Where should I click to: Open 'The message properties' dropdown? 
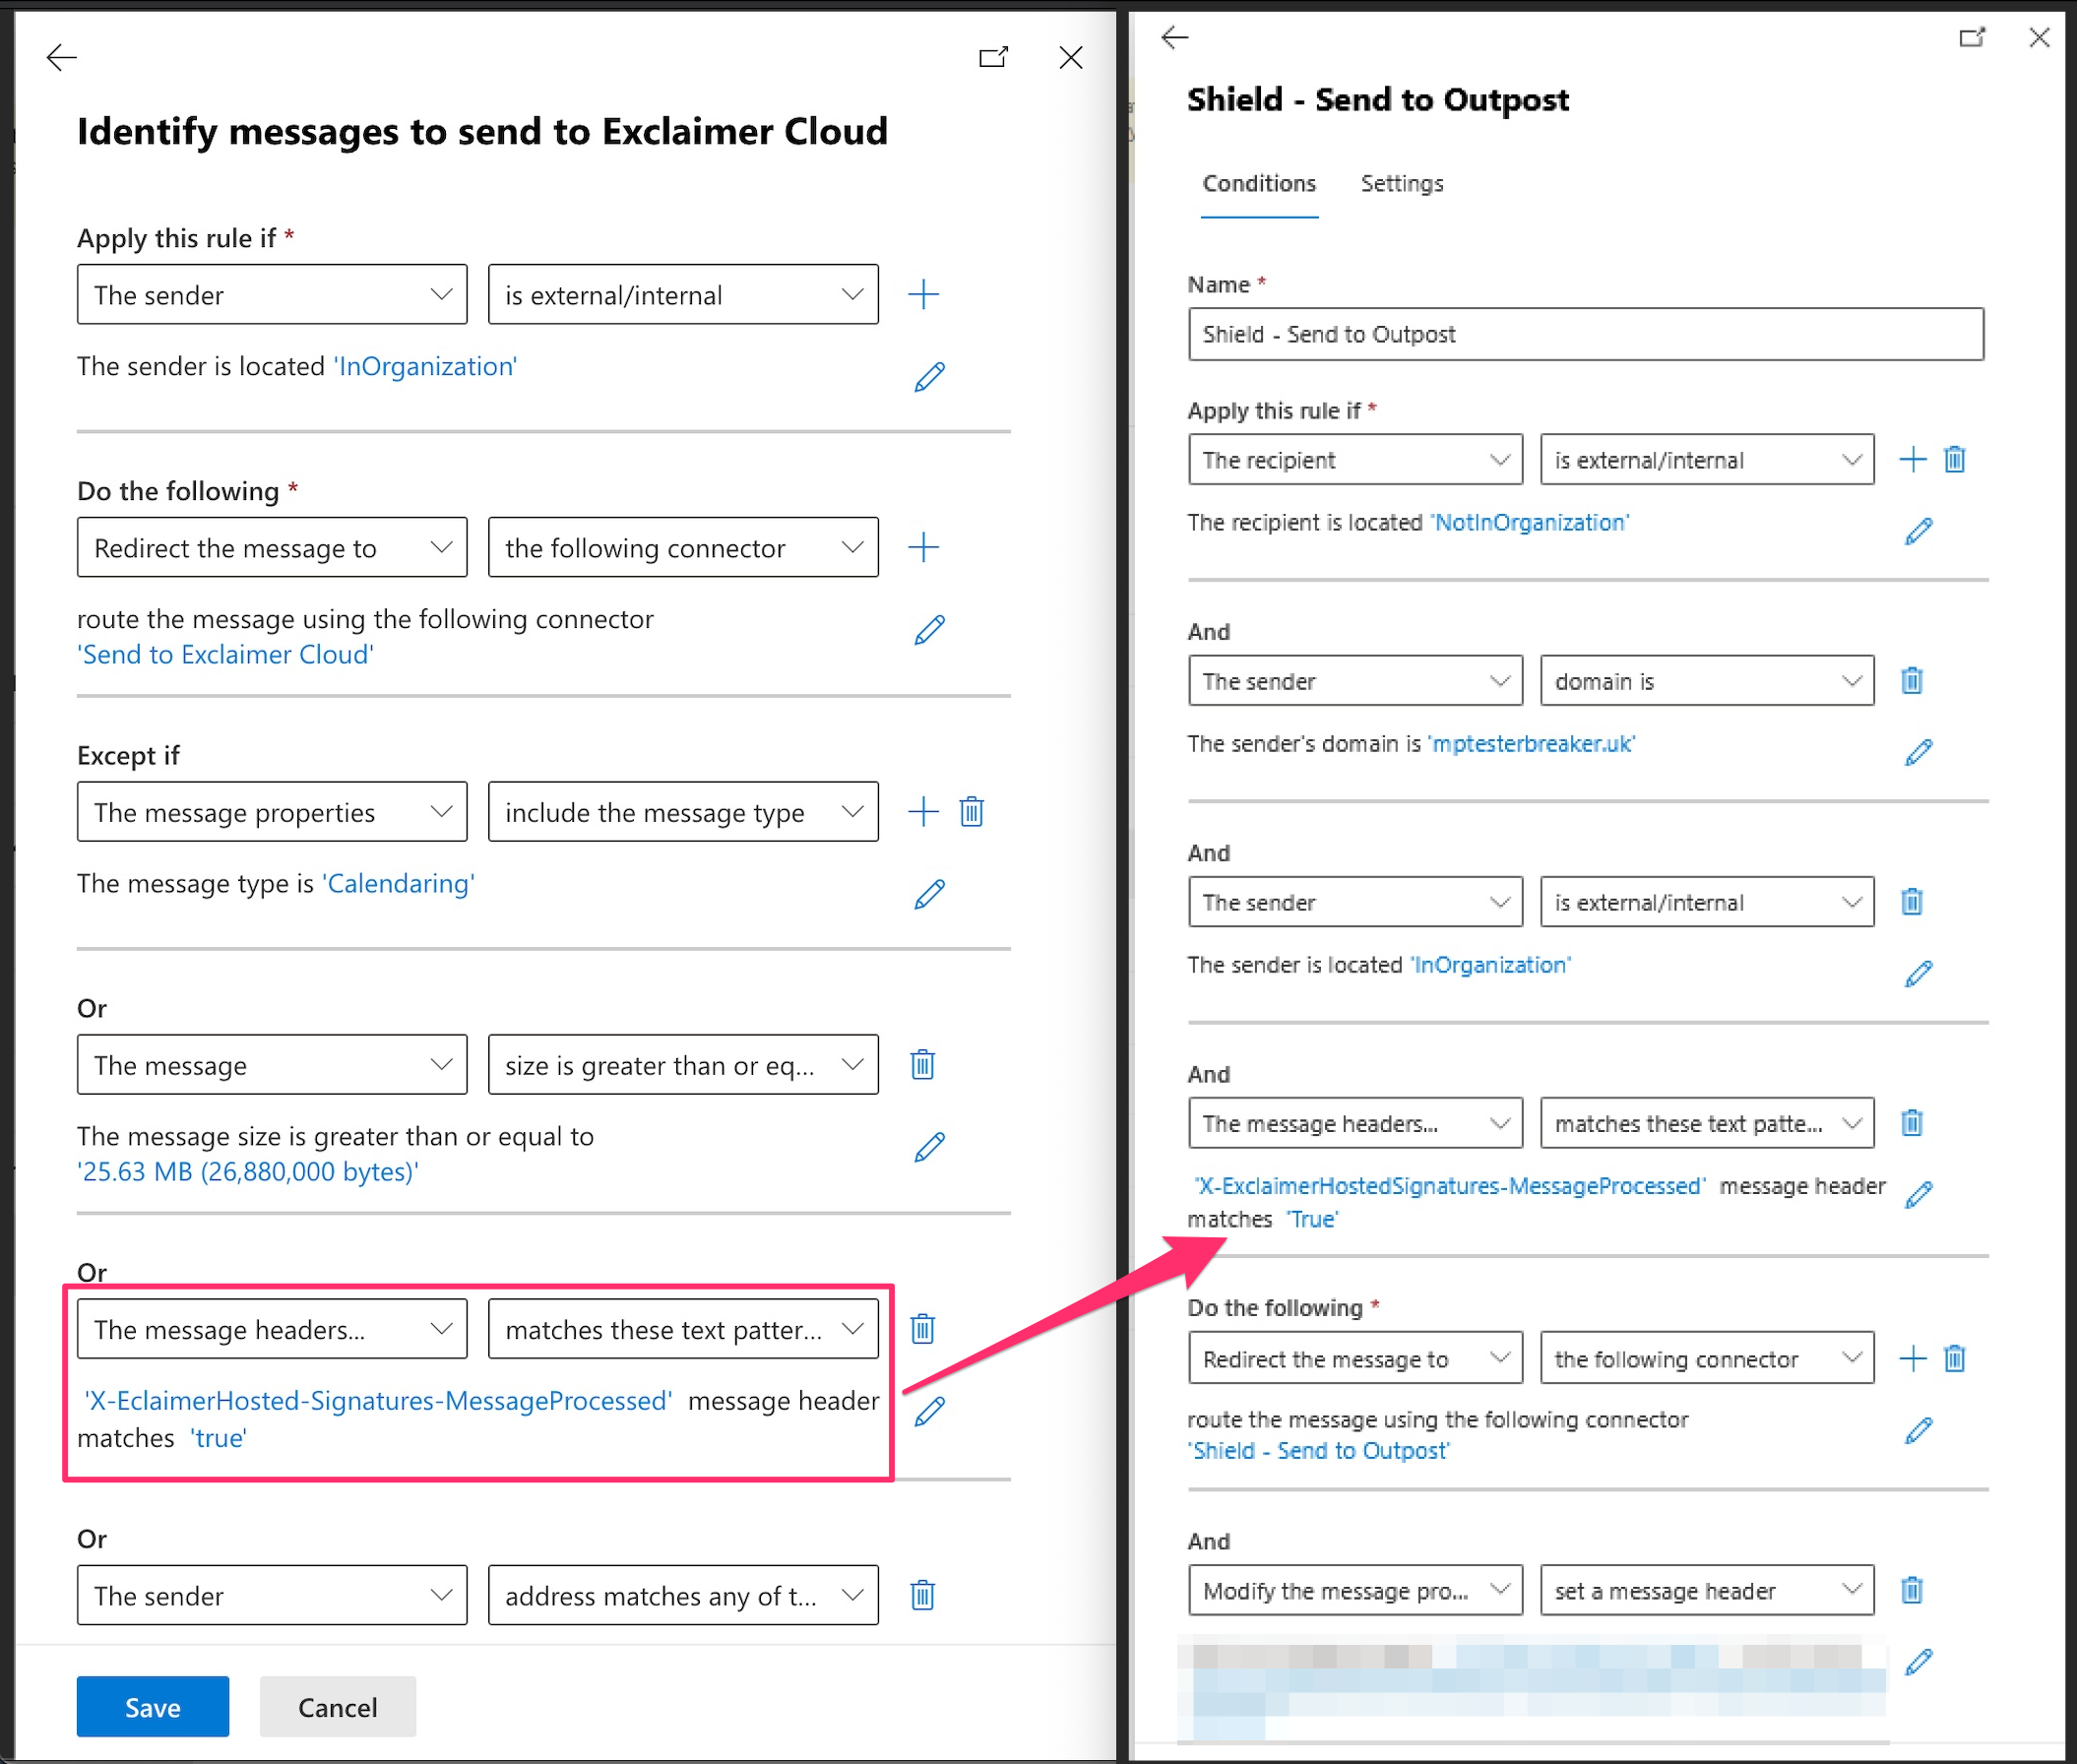pos(272,811)
